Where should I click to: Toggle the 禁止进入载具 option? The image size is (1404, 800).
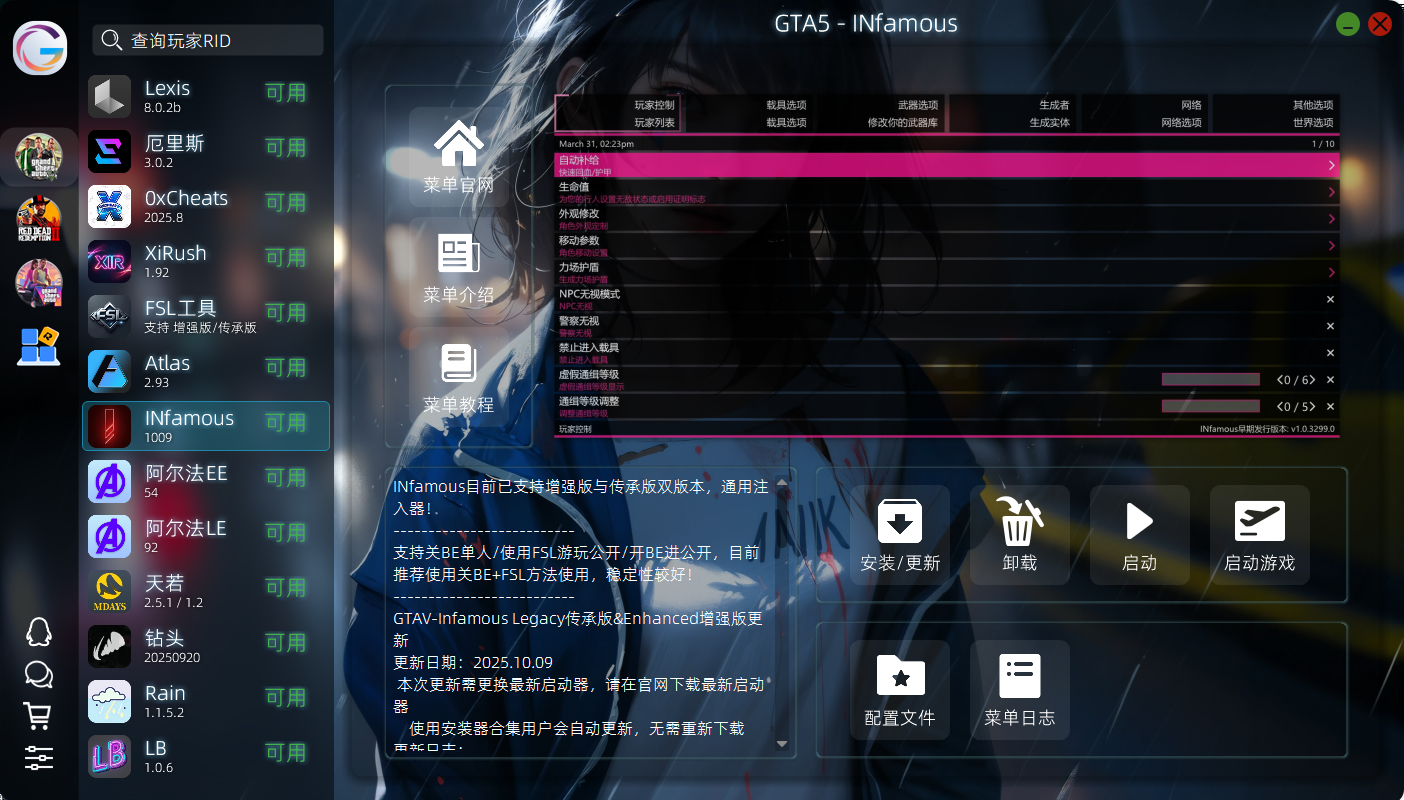[x=1330, y=353]
